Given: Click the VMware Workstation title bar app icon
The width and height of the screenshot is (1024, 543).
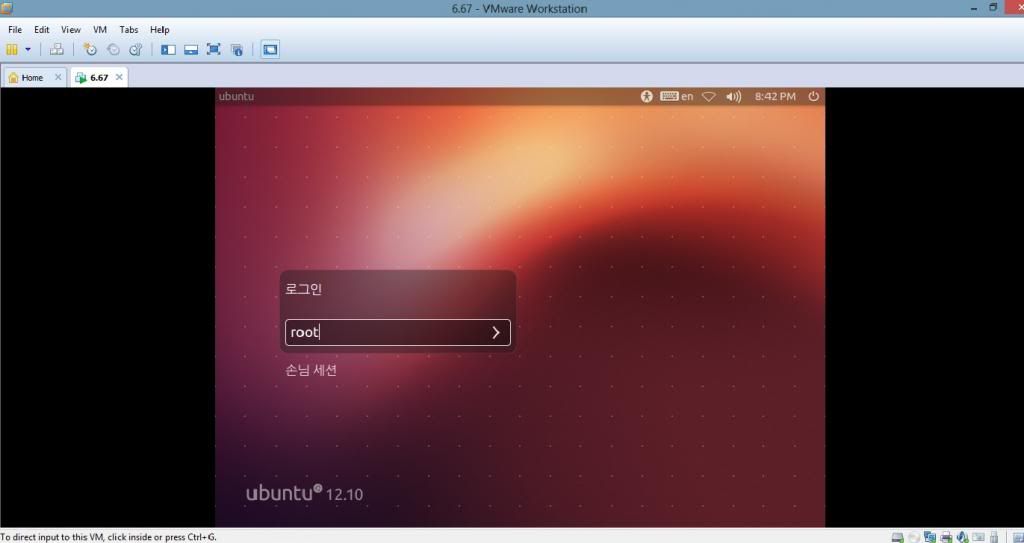Looking at the screenshot, I should [x=7, y=8].
